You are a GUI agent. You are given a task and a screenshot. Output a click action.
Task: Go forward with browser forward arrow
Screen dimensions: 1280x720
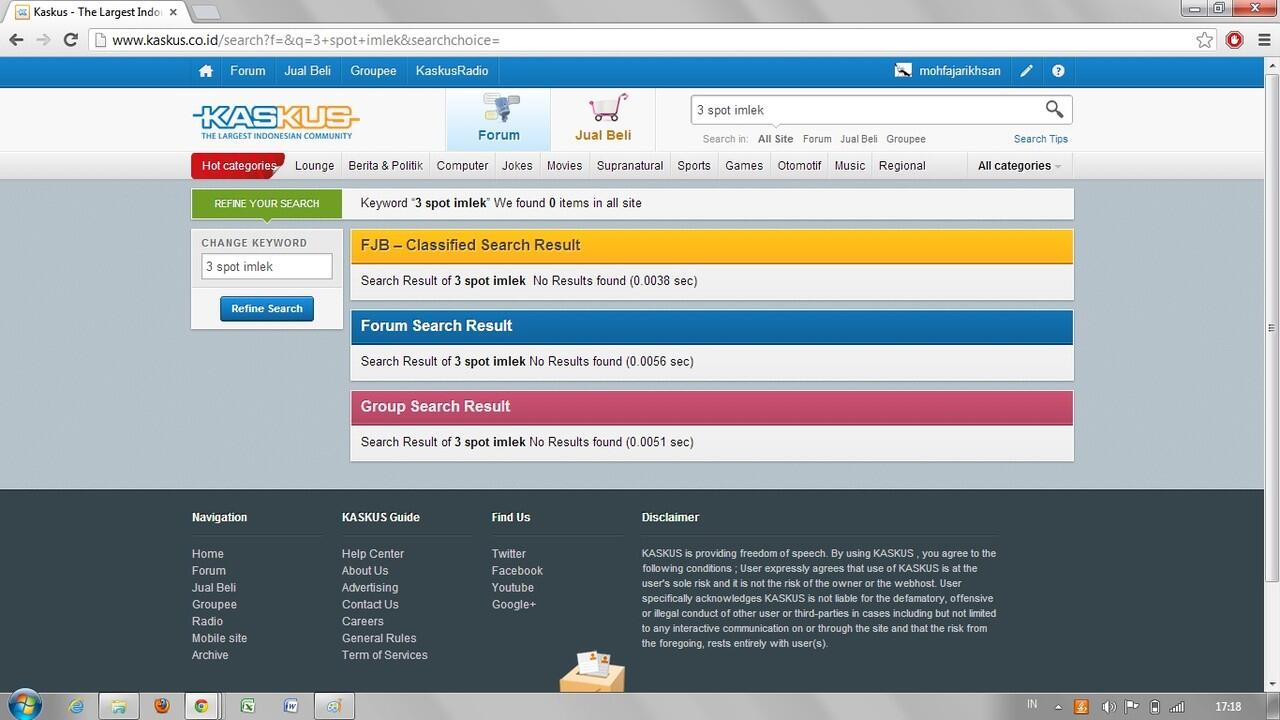click(43, 40)
